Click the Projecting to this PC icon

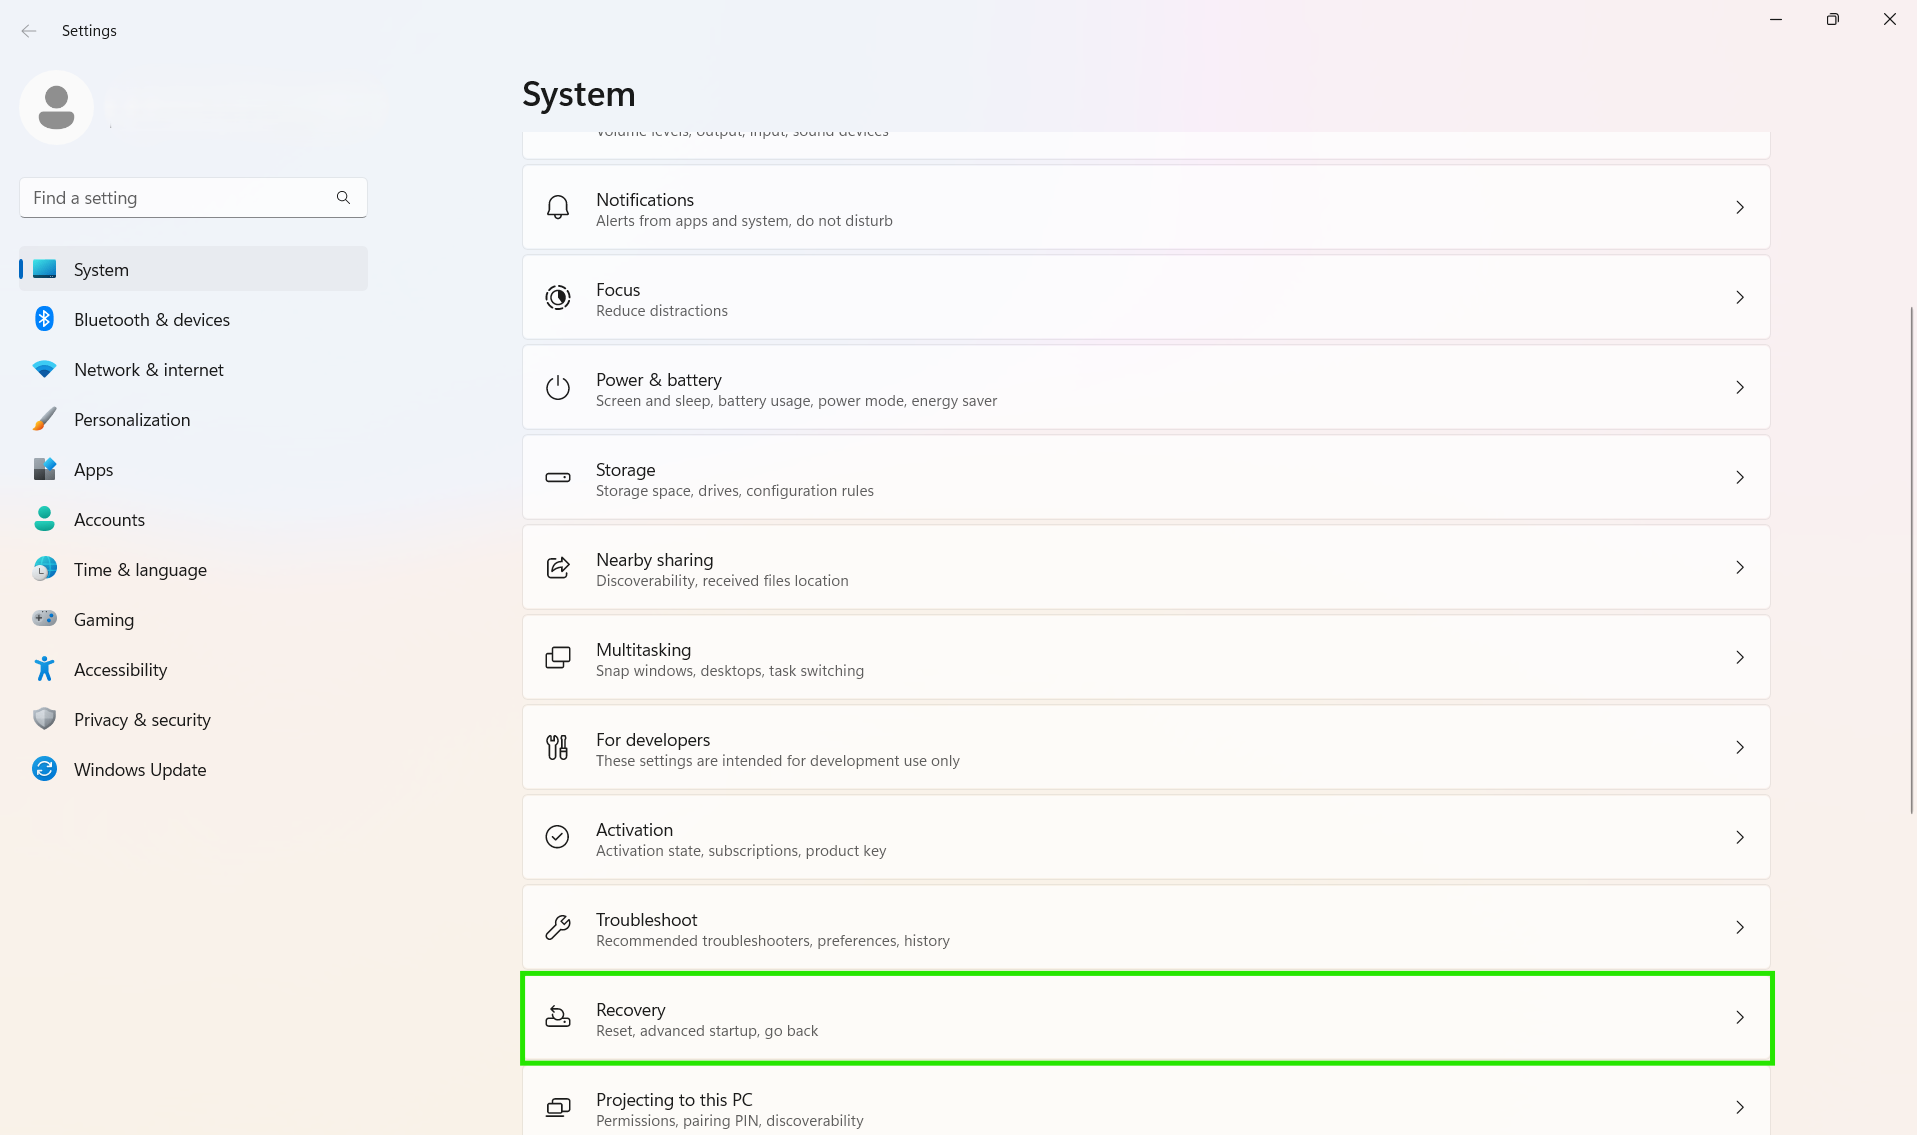click(558, 1107)
